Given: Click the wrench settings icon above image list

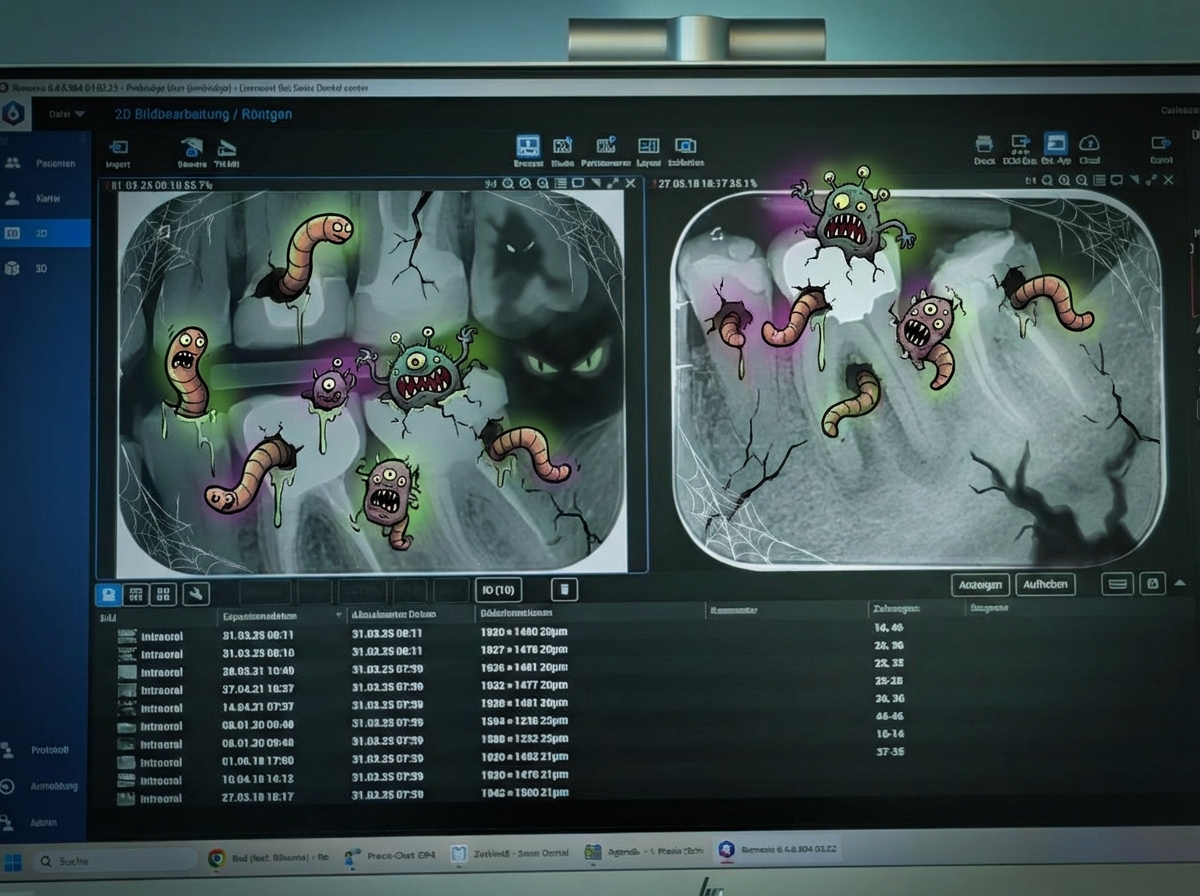Looking at the screenshot, I should [196, 594].
